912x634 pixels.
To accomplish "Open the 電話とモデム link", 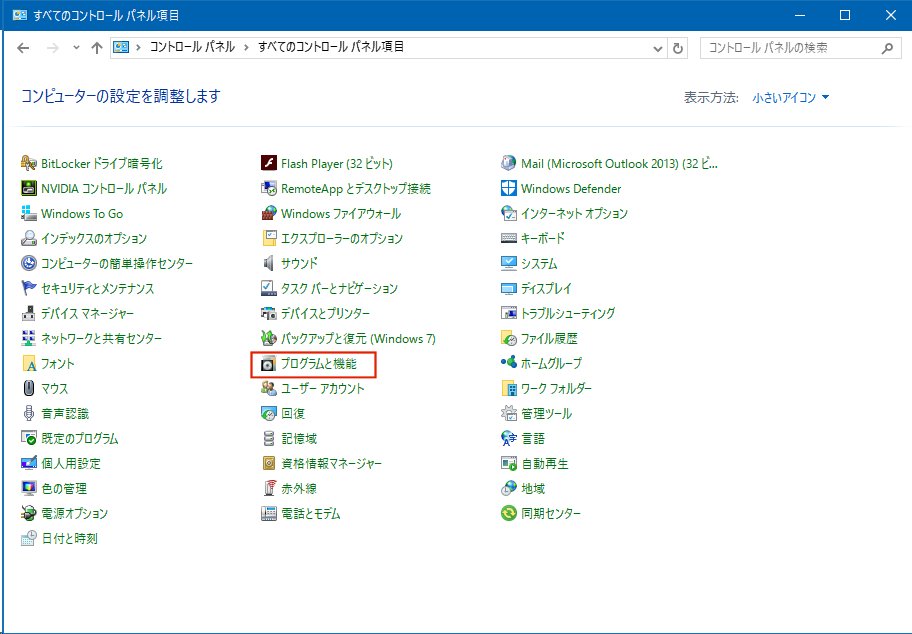I will pos(311,514).
